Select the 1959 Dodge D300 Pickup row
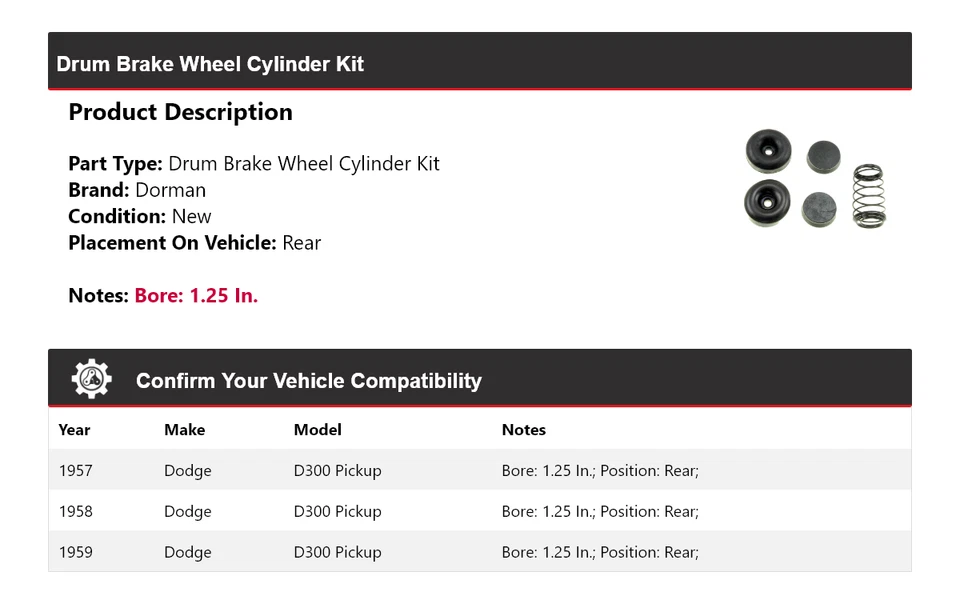Viewport: 960px width, 604px height. [479, 552]
